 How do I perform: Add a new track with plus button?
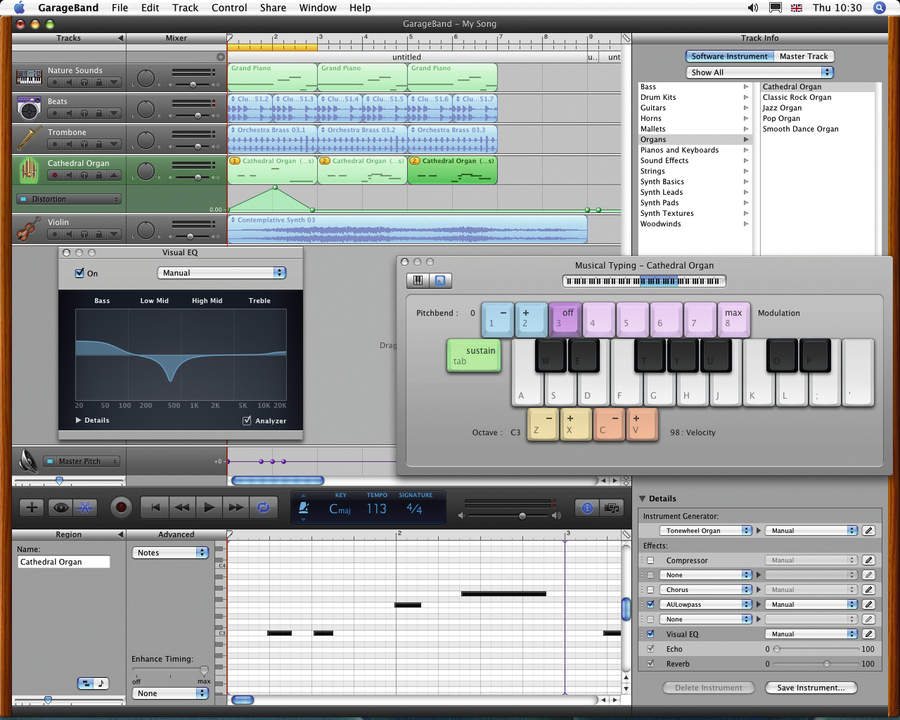(32, 508)
